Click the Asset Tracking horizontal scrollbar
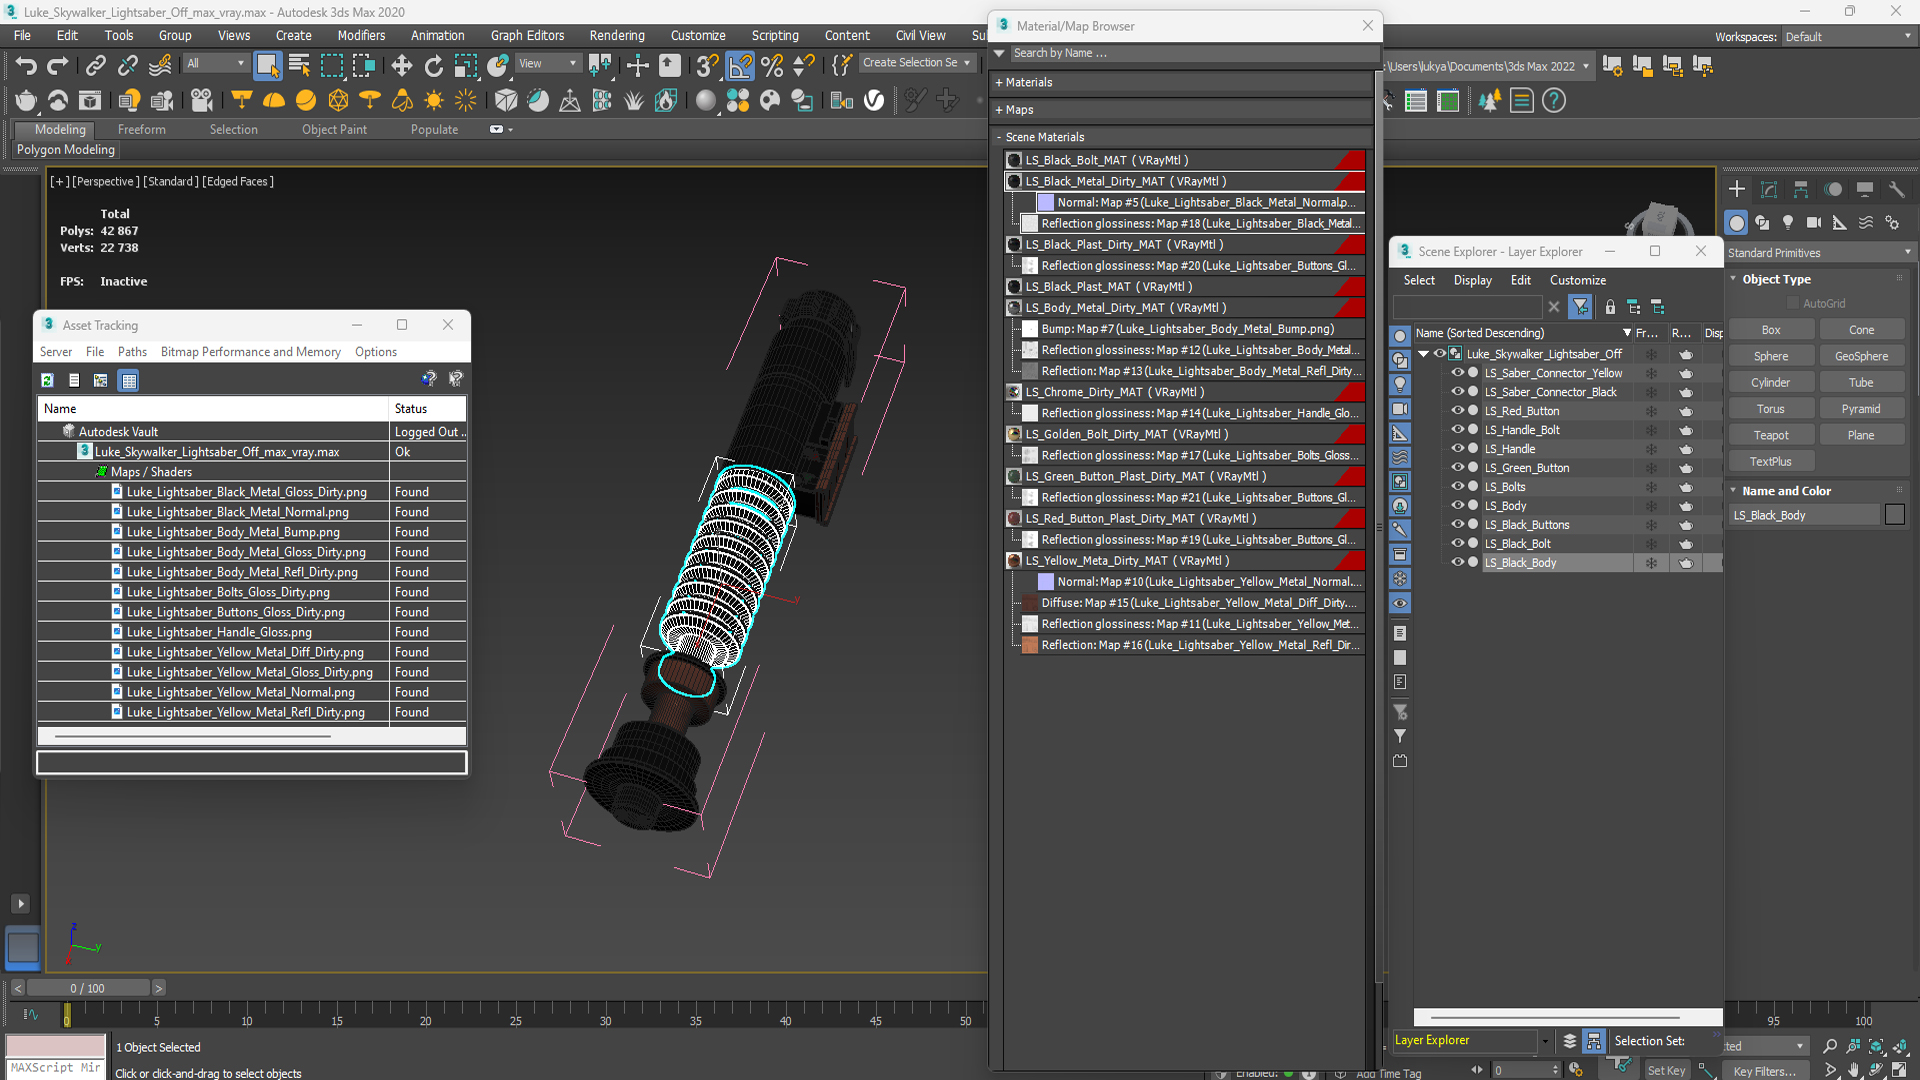1920x1080 pixels. 192,736
